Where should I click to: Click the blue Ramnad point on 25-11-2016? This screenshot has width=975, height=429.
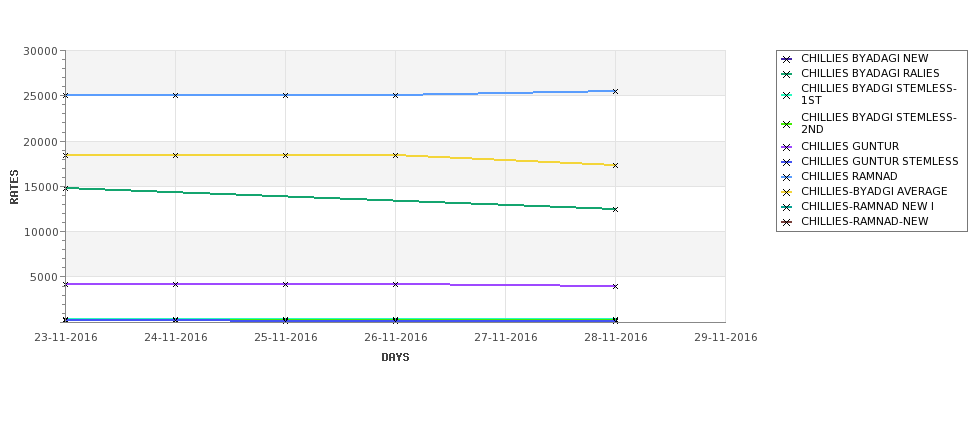tap(285, 95)
